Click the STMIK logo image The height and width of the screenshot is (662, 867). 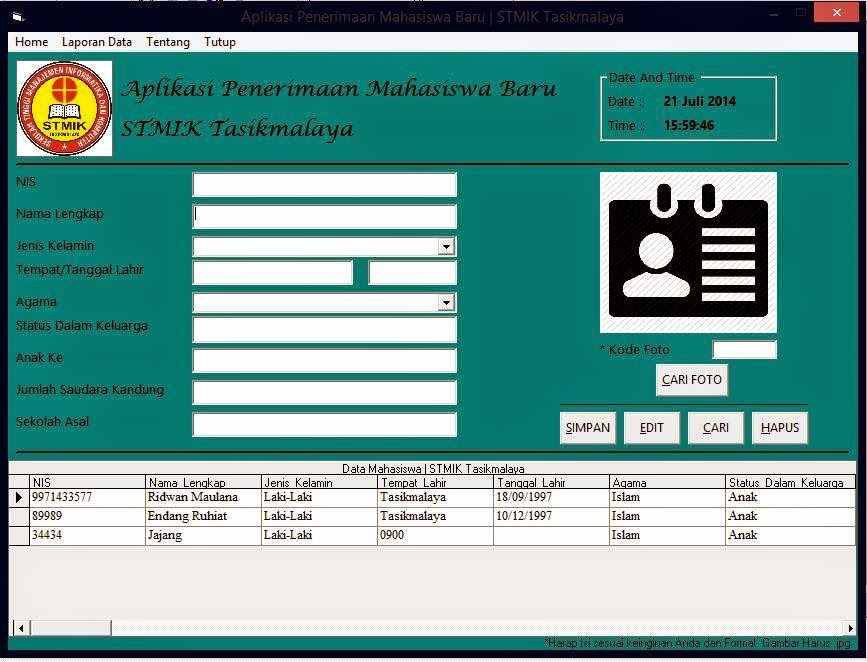tap(65, 108)
